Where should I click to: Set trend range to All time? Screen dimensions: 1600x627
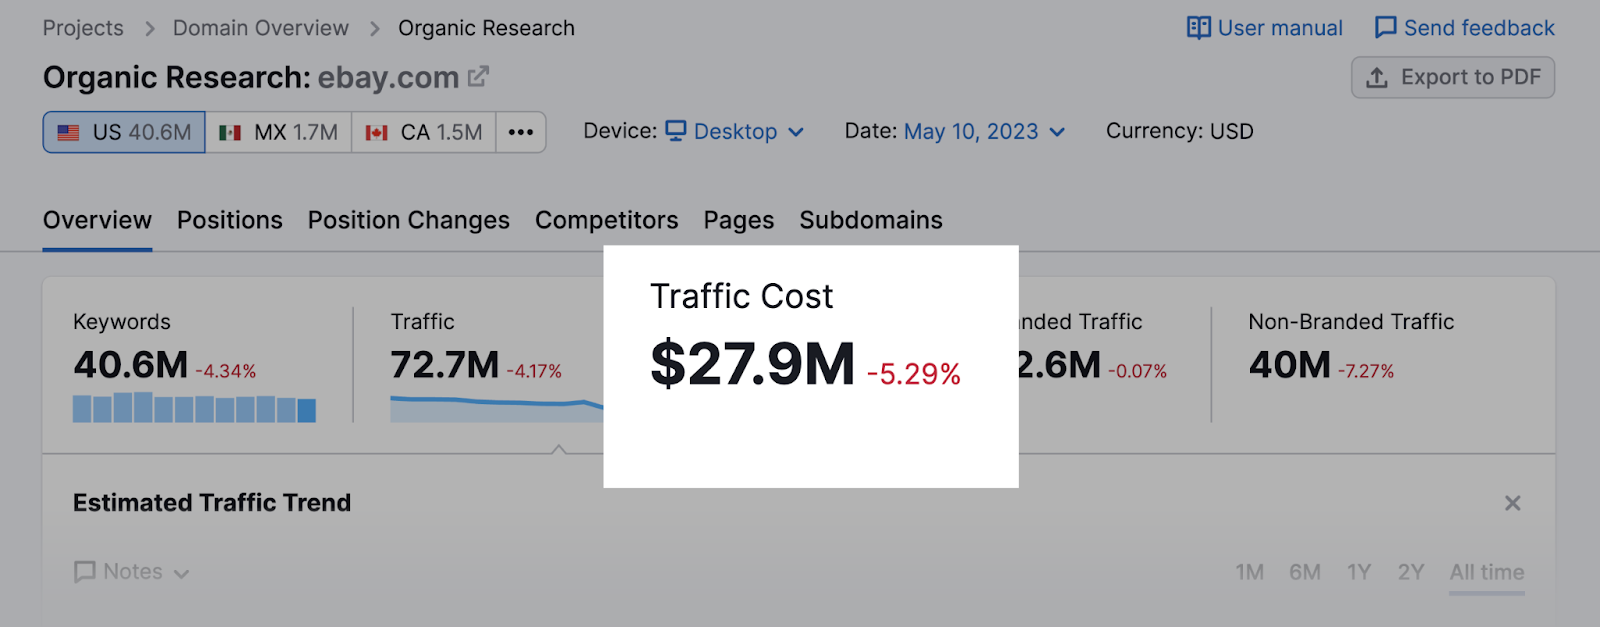(x=1487, y=572)
